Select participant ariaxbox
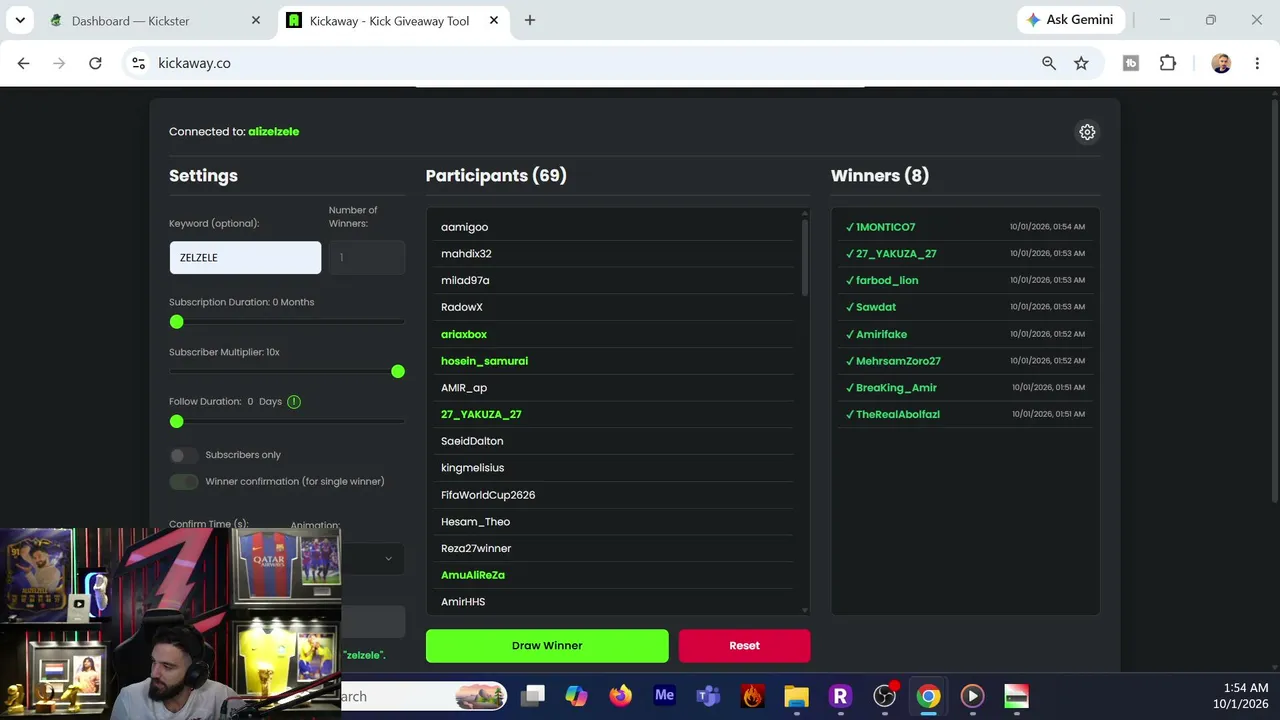The image size is (1280, 720). pyautogui.click(x=464, y=334)
